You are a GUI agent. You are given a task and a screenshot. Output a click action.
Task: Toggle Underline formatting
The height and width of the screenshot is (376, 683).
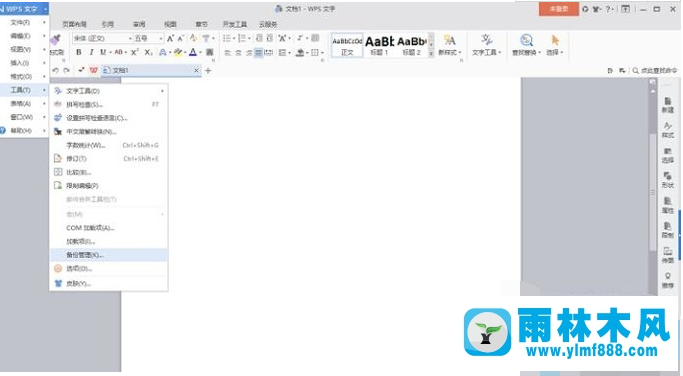pos(103,52)
